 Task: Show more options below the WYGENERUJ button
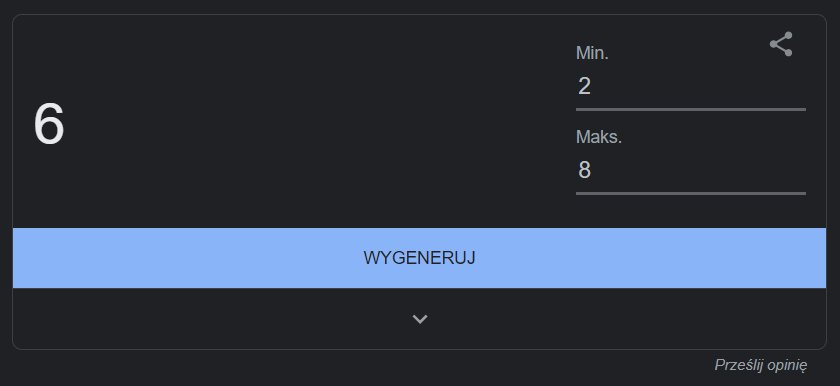(419, 319)
